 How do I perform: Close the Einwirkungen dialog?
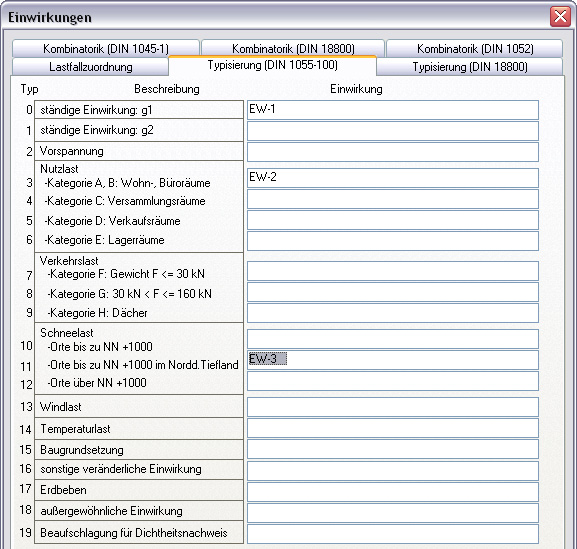pos(560,17)
